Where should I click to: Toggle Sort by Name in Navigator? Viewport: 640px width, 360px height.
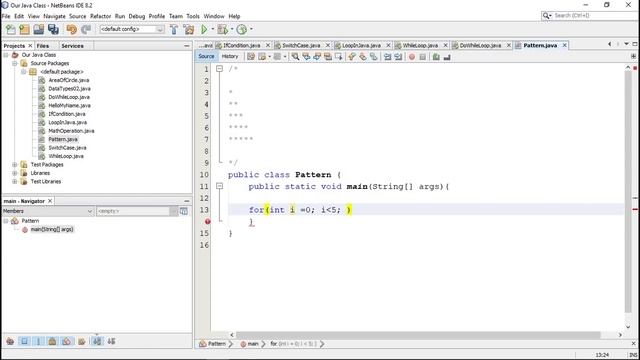pos(97,341)
